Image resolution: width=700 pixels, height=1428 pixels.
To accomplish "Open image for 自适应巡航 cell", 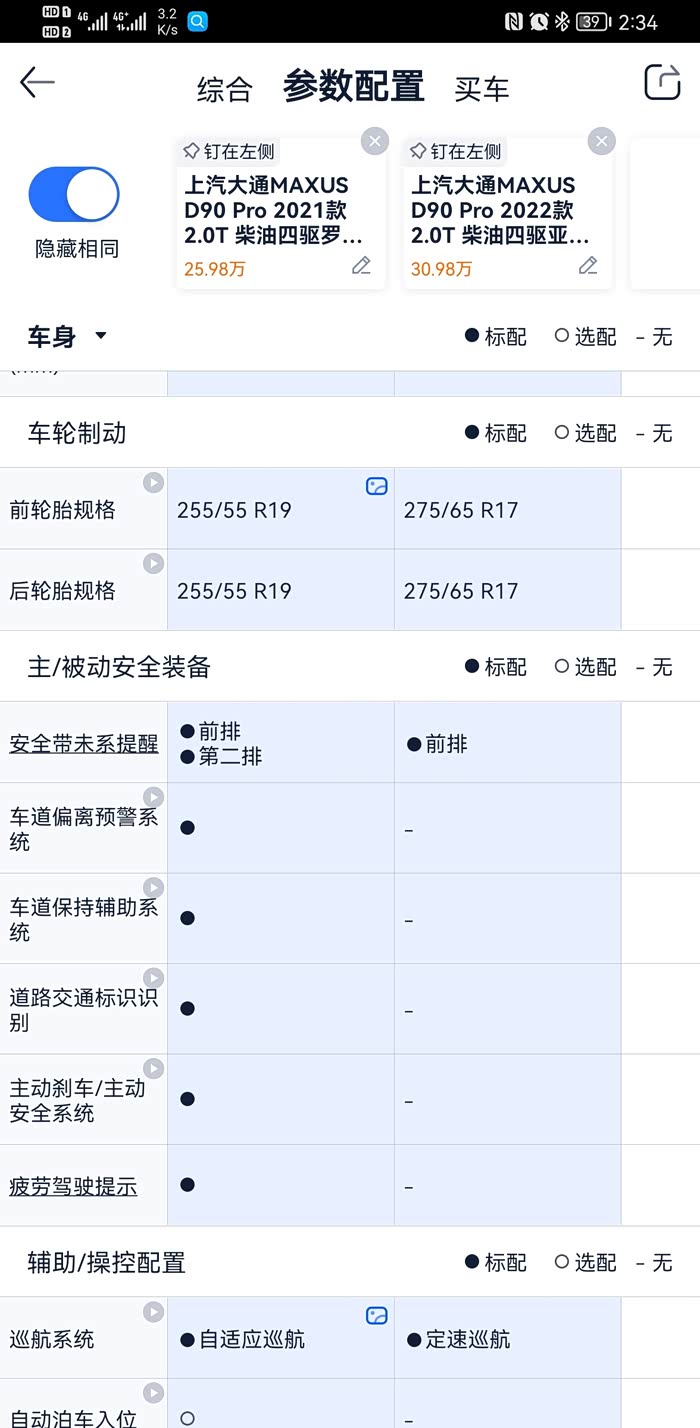I will click(376, 1316).
